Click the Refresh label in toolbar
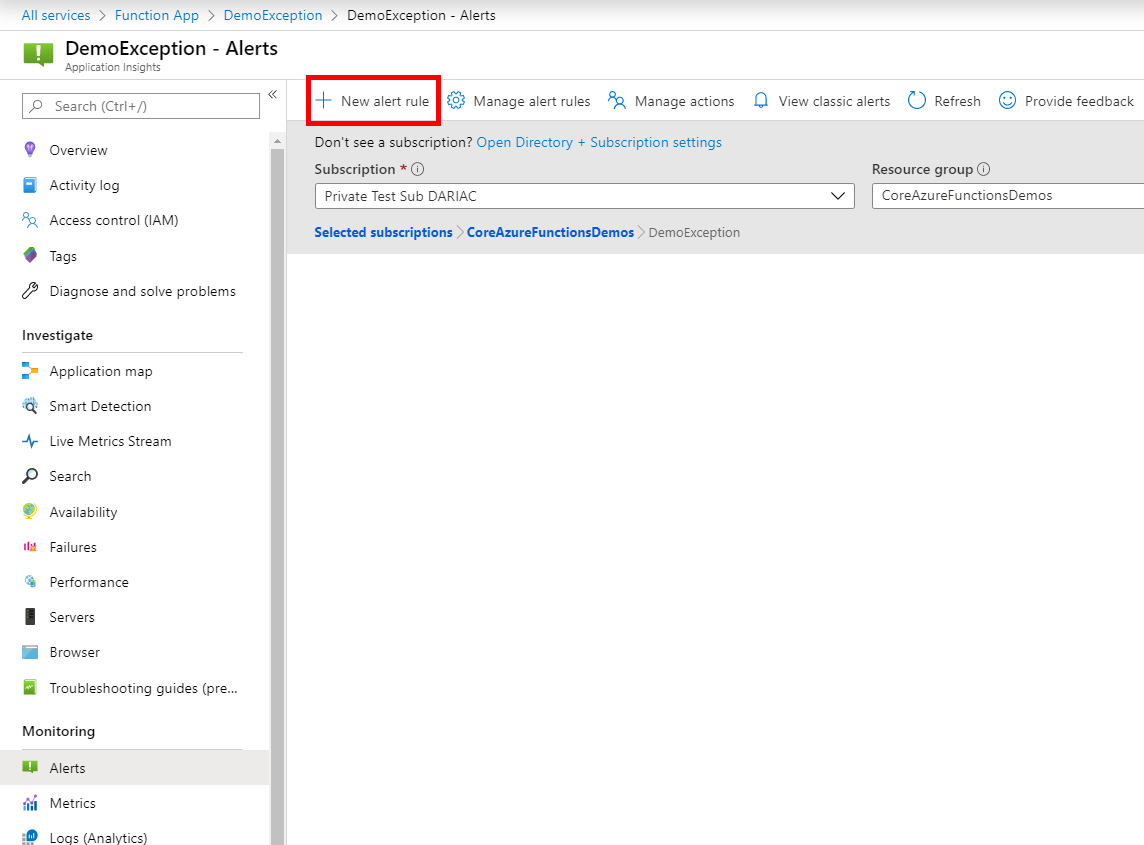1144x845 pixels. tap(957, 101)
